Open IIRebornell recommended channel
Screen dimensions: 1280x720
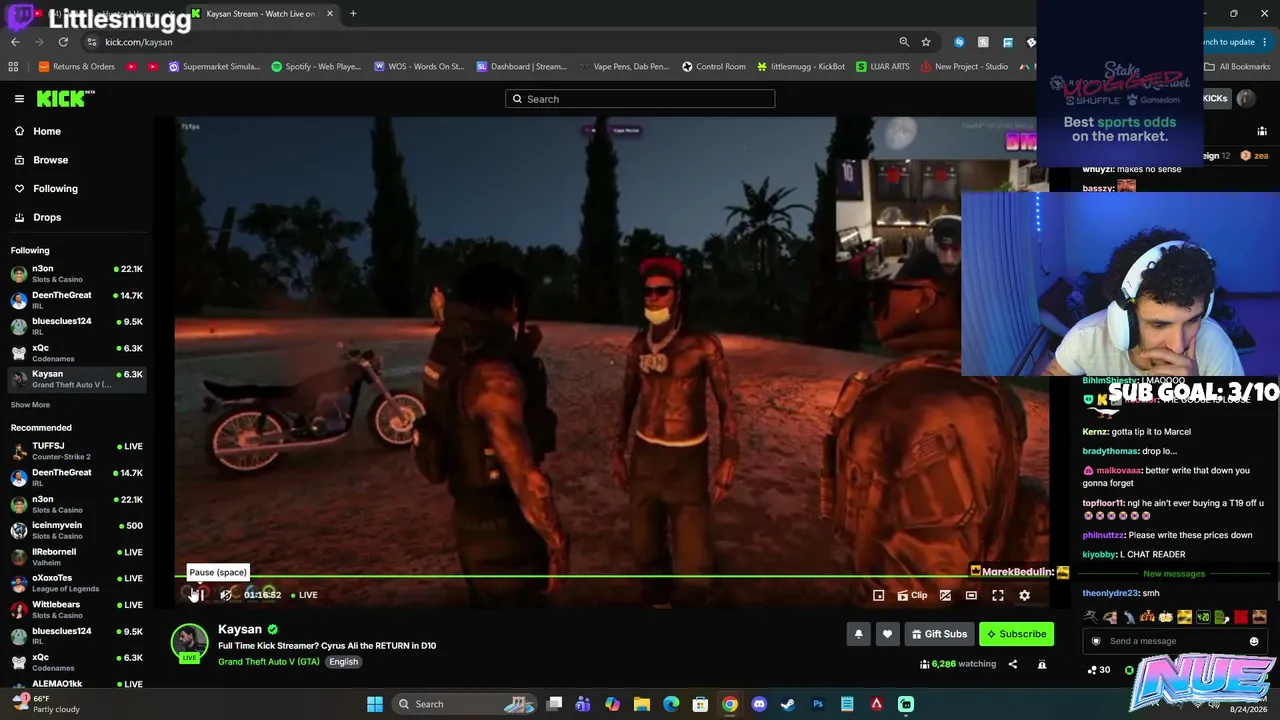(x=77, y=556)
